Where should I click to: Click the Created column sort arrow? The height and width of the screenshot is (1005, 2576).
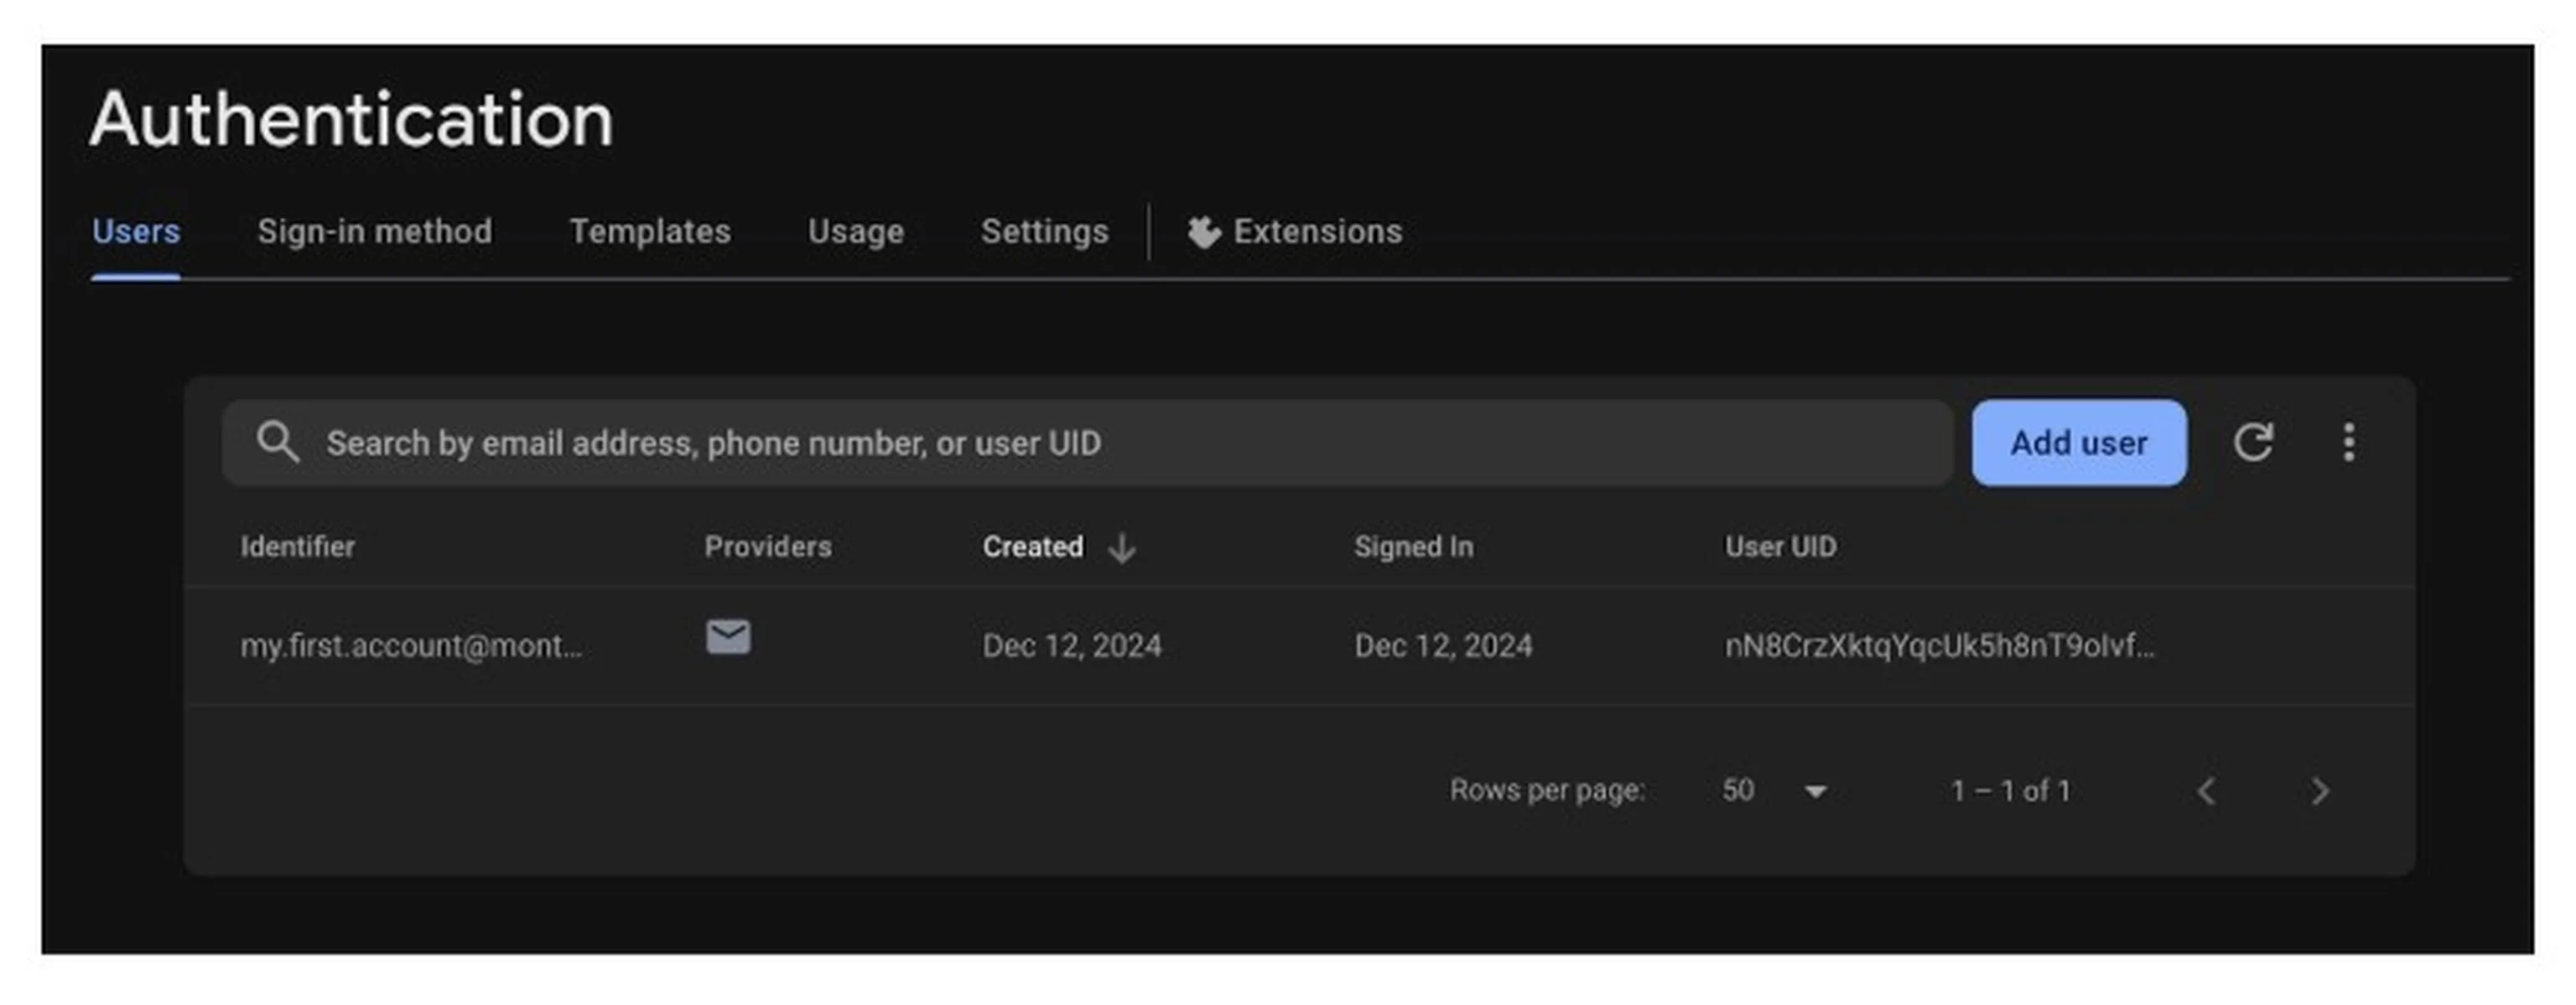1121,548
